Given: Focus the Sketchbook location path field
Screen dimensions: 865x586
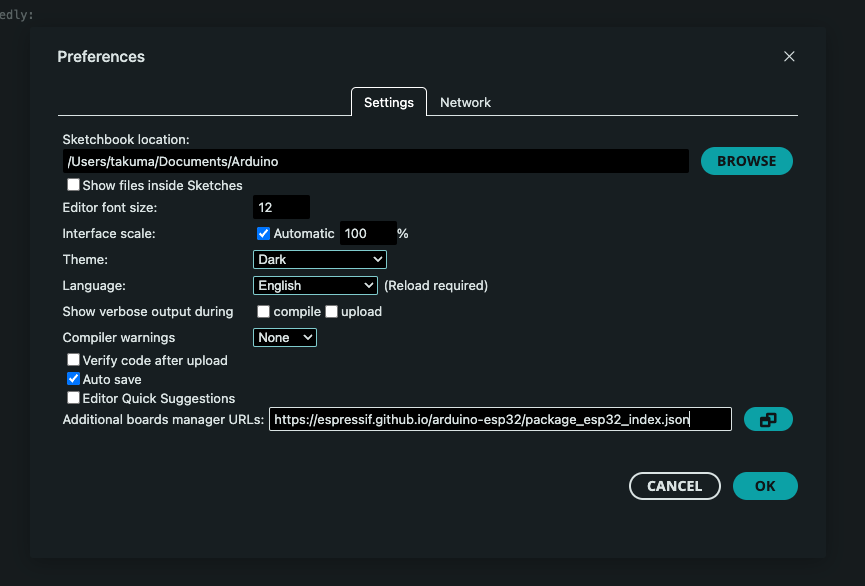Looking at the screenshot, I should click(376, 161).
